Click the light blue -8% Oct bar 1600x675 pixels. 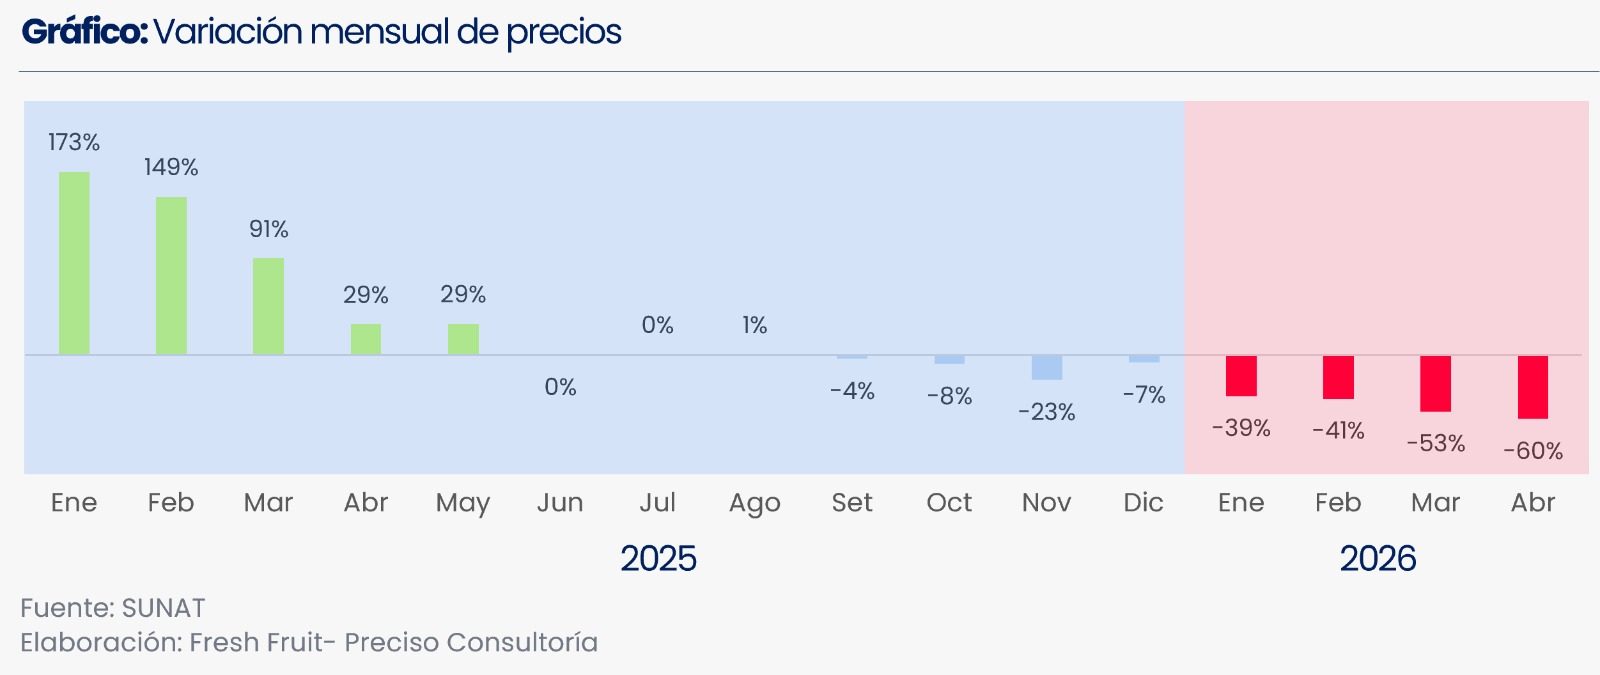[949, 359]
